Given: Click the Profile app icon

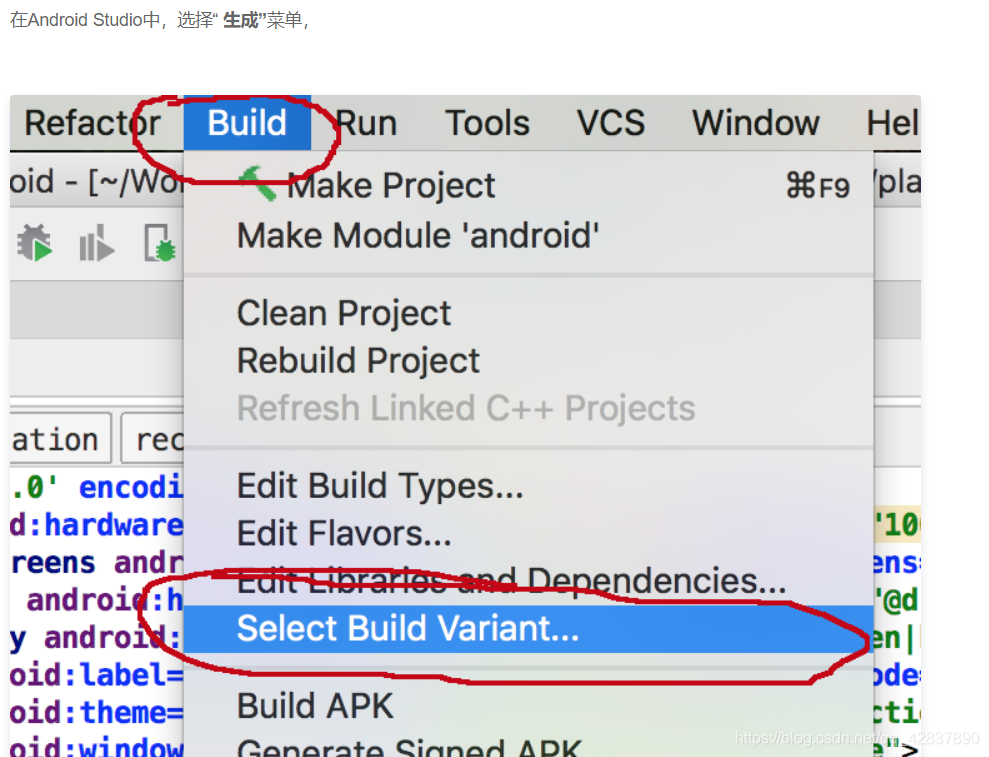Looking at the screenshot, I should [96, 242].
